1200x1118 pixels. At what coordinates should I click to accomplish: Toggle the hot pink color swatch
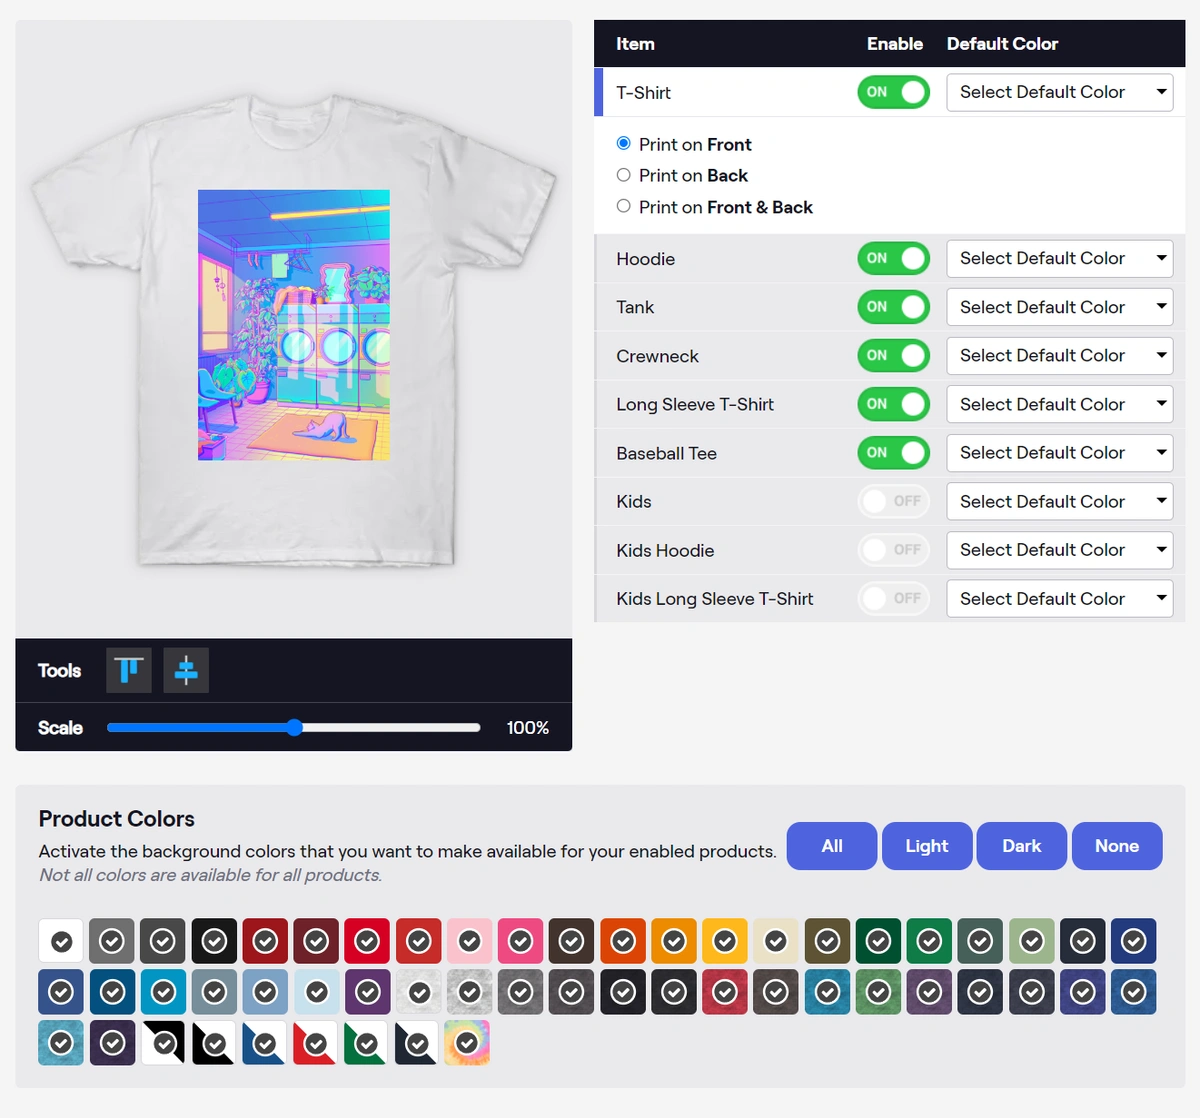pyautogui.click(x=521, y=941)
